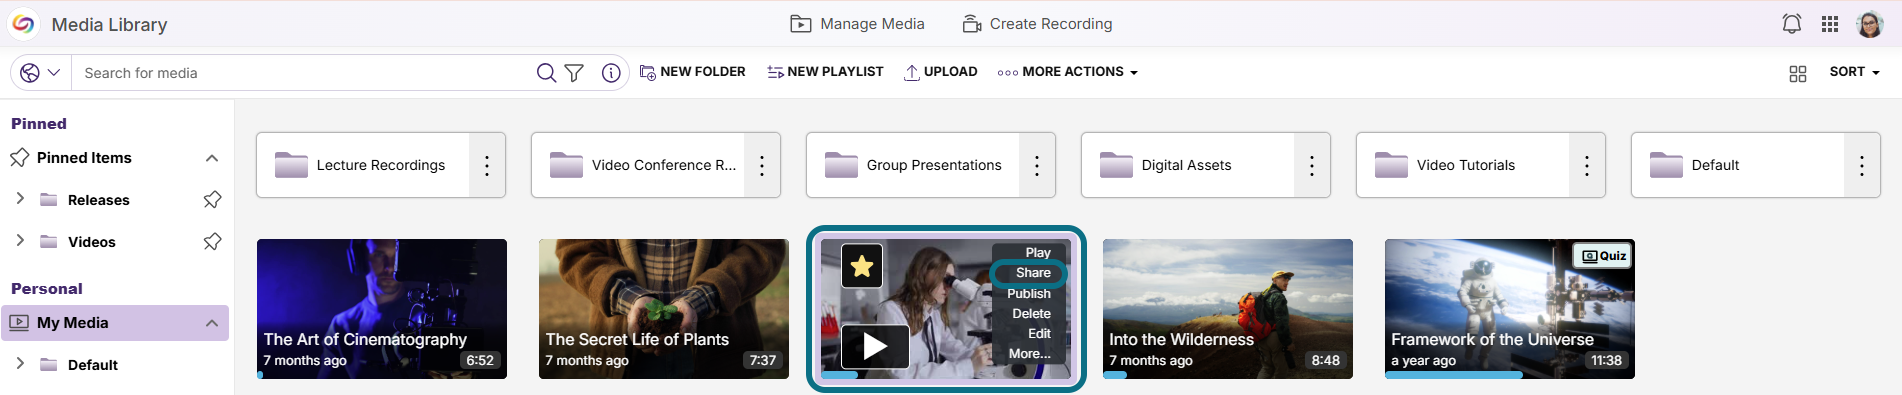Collapse the Pinned Items section
1902x395 pixels.
212,158
